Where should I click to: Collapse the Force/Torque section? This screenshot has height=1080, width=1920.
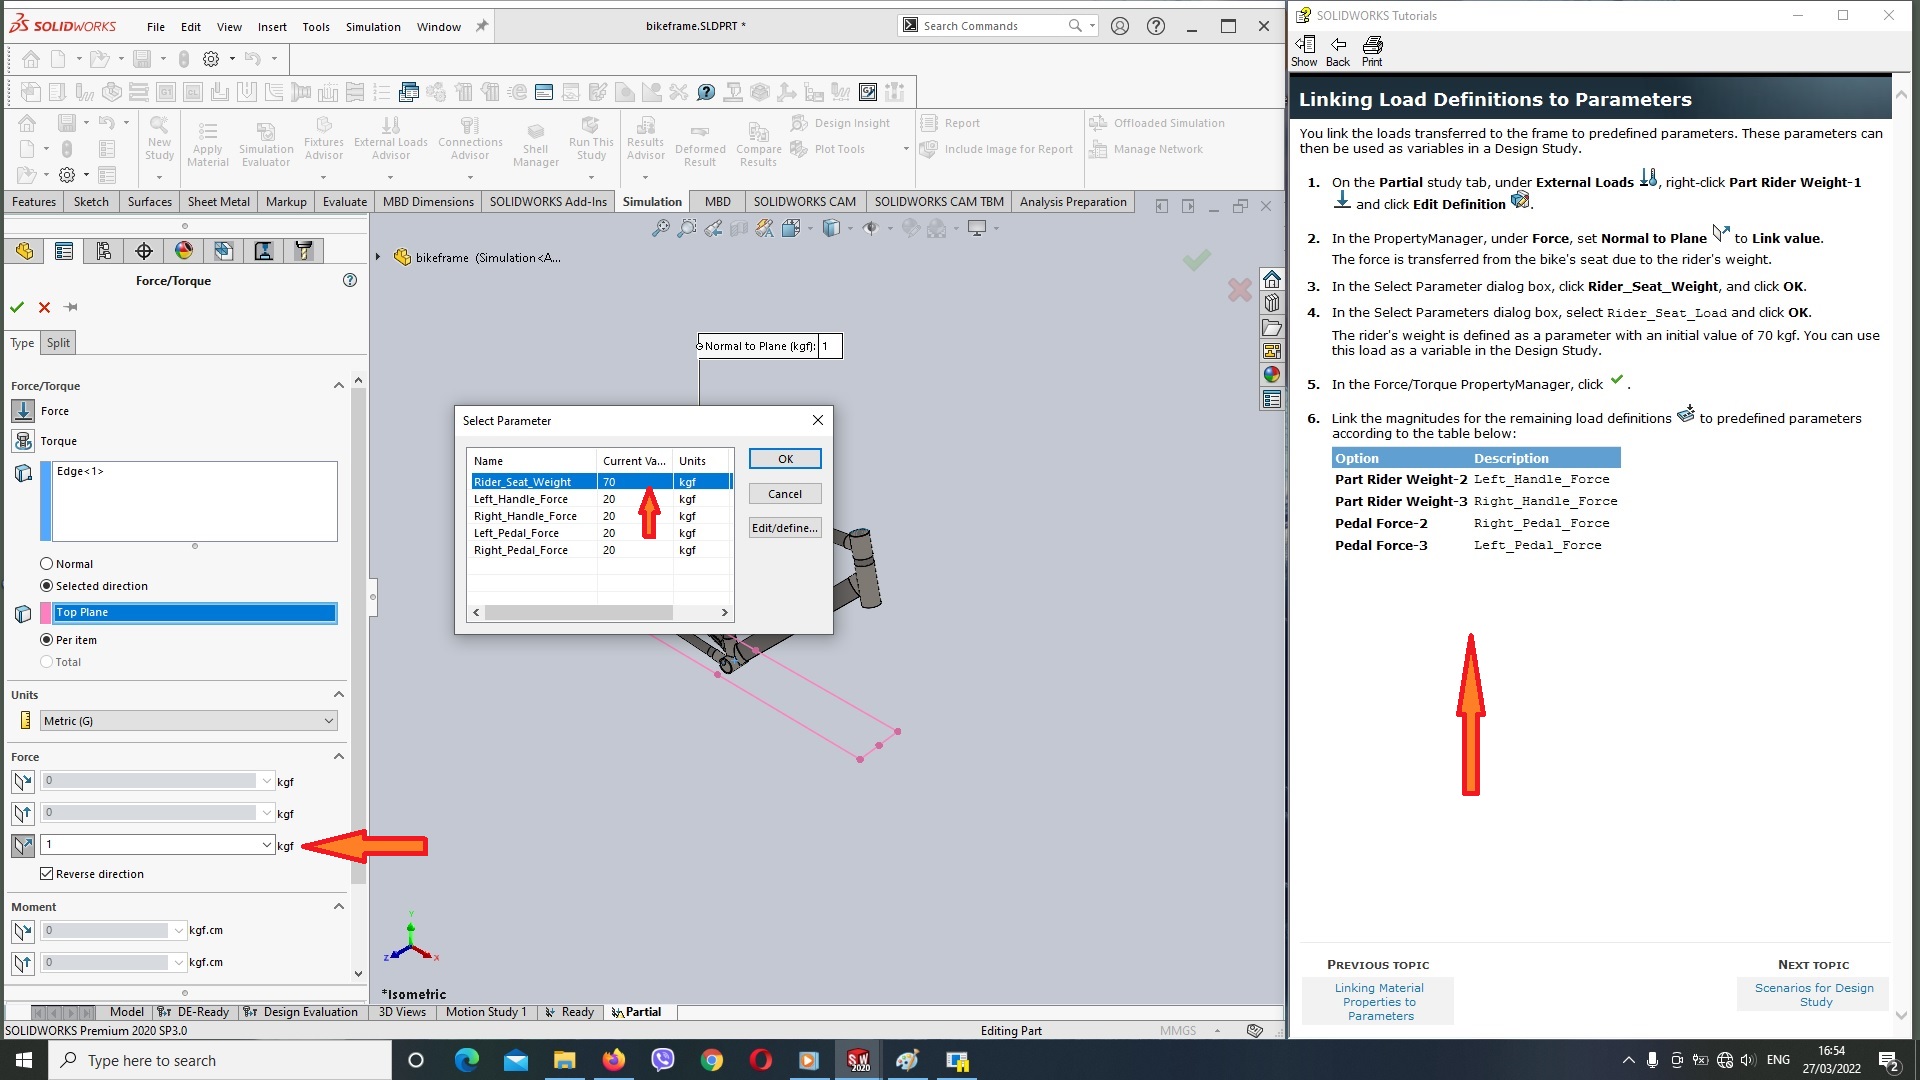[339, 385]
